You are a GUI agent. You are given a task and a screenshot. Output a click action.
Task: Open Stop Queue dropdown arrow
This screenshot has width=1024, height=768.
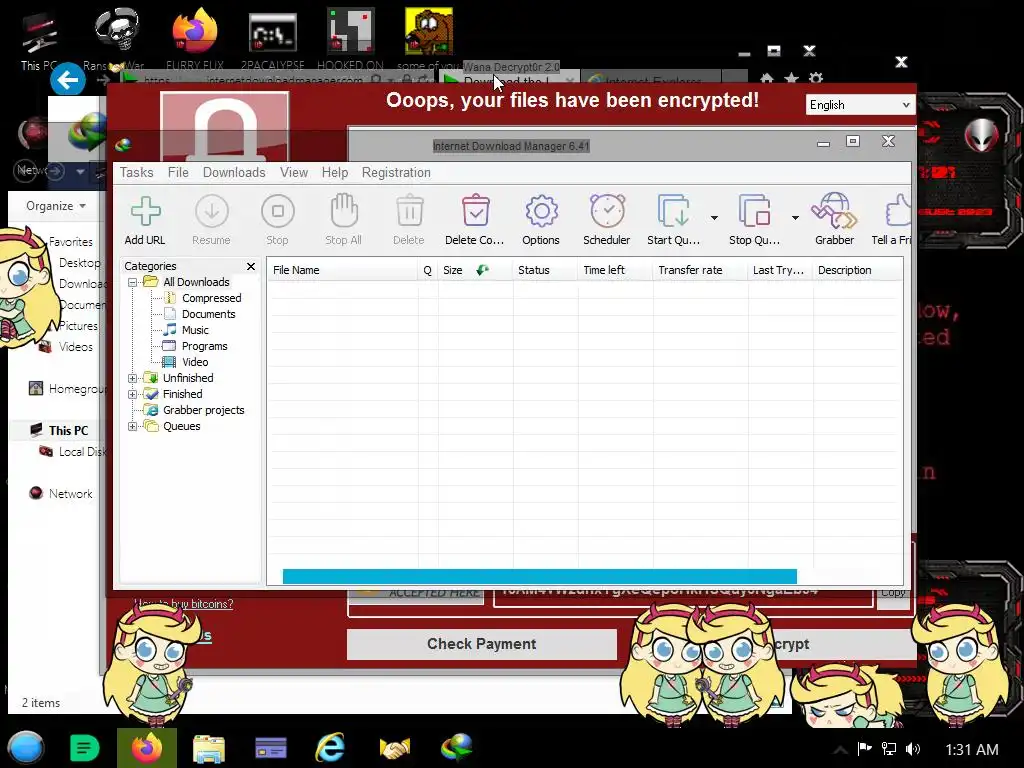tap(795, 217)
